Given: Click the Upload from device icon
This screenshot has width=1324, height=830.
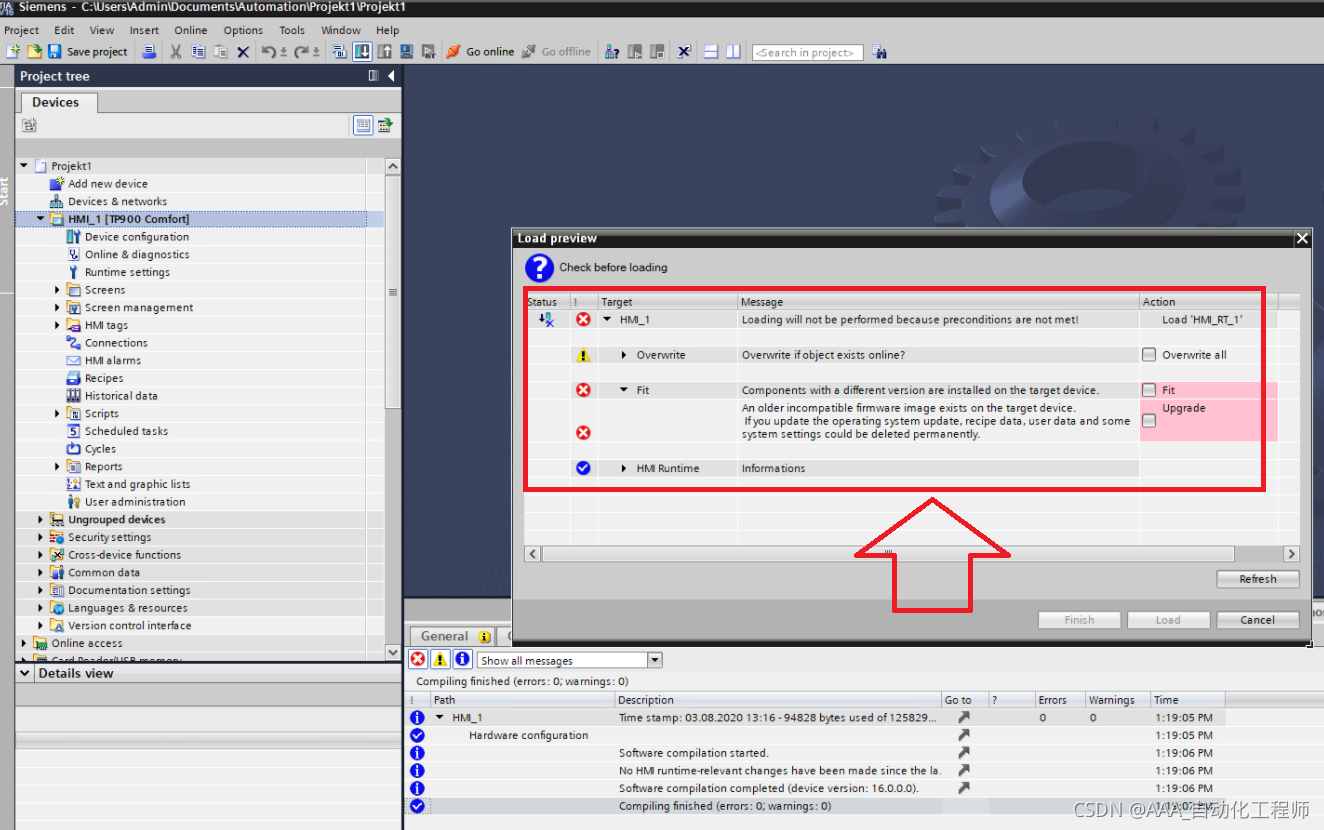Looking at the screenshot, I should click(384, 52).
